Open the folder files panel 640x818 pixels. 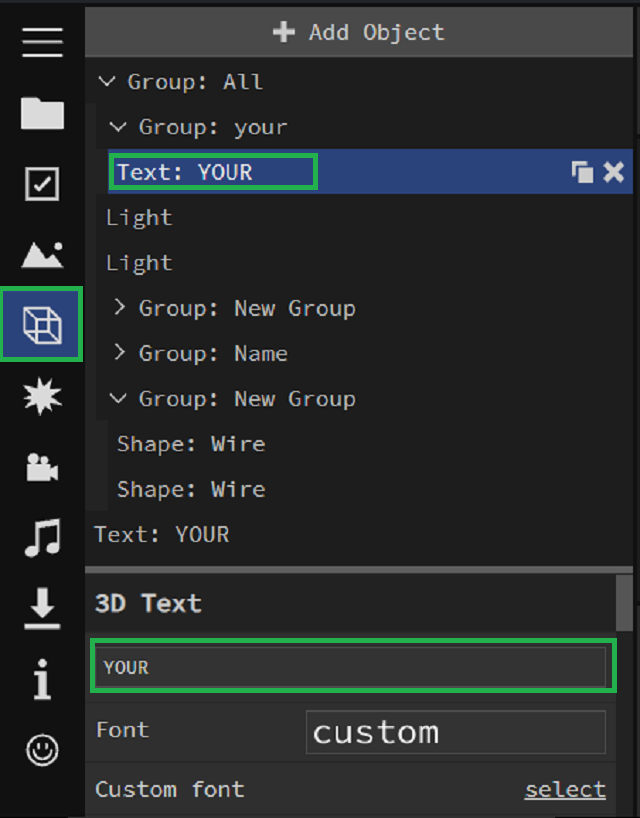click(42, 113)
